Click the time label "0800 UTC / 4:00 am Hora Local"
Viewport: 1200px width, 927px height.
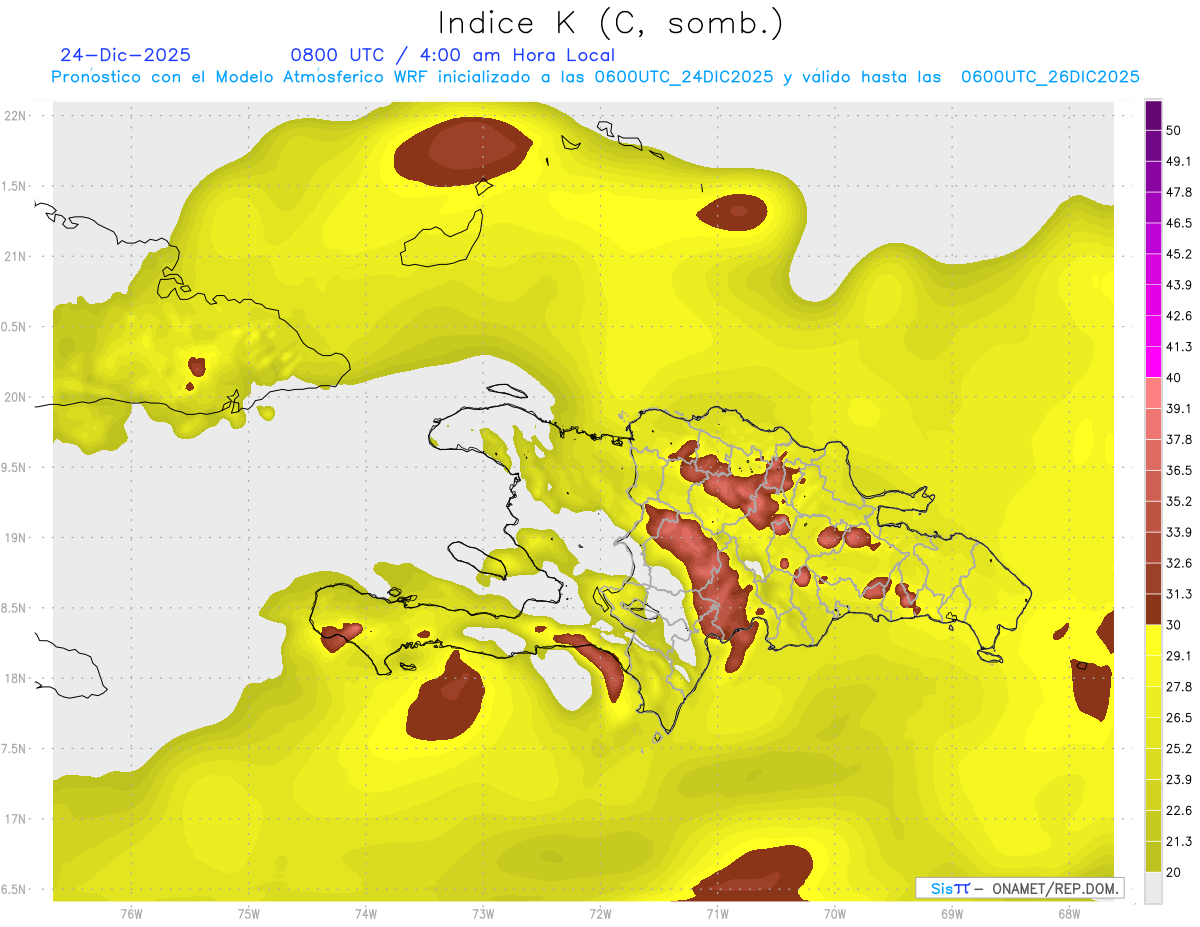point(453,55)
